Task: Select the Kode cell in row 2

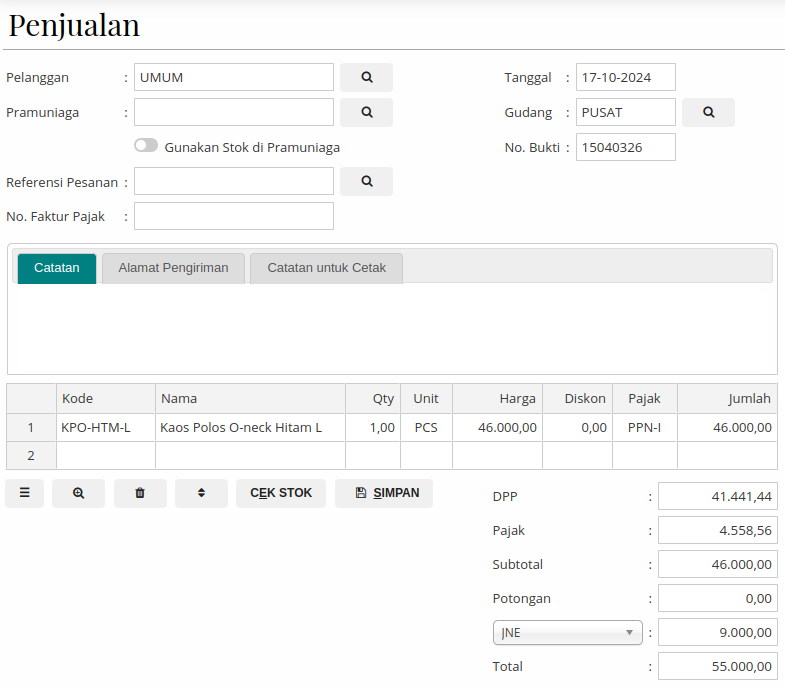Action: [x=105, y=456]
